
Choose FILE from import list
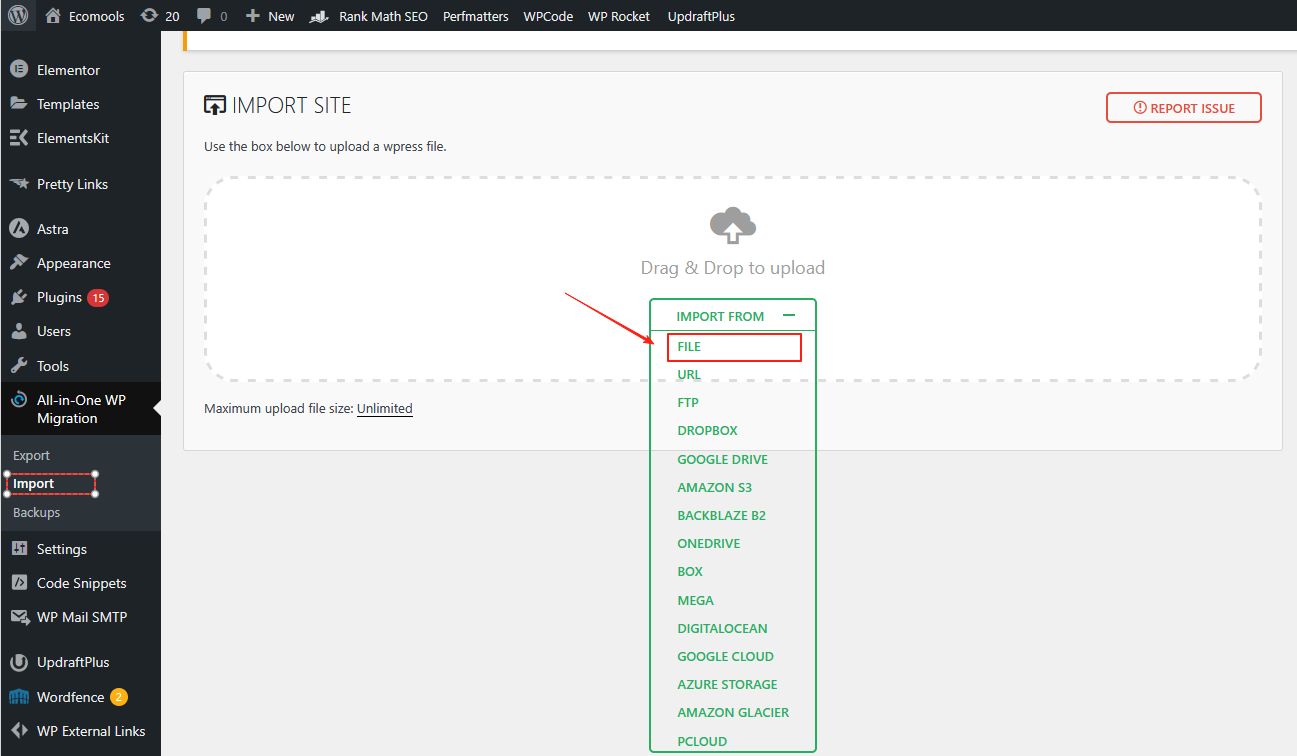[x=689, y=346]
